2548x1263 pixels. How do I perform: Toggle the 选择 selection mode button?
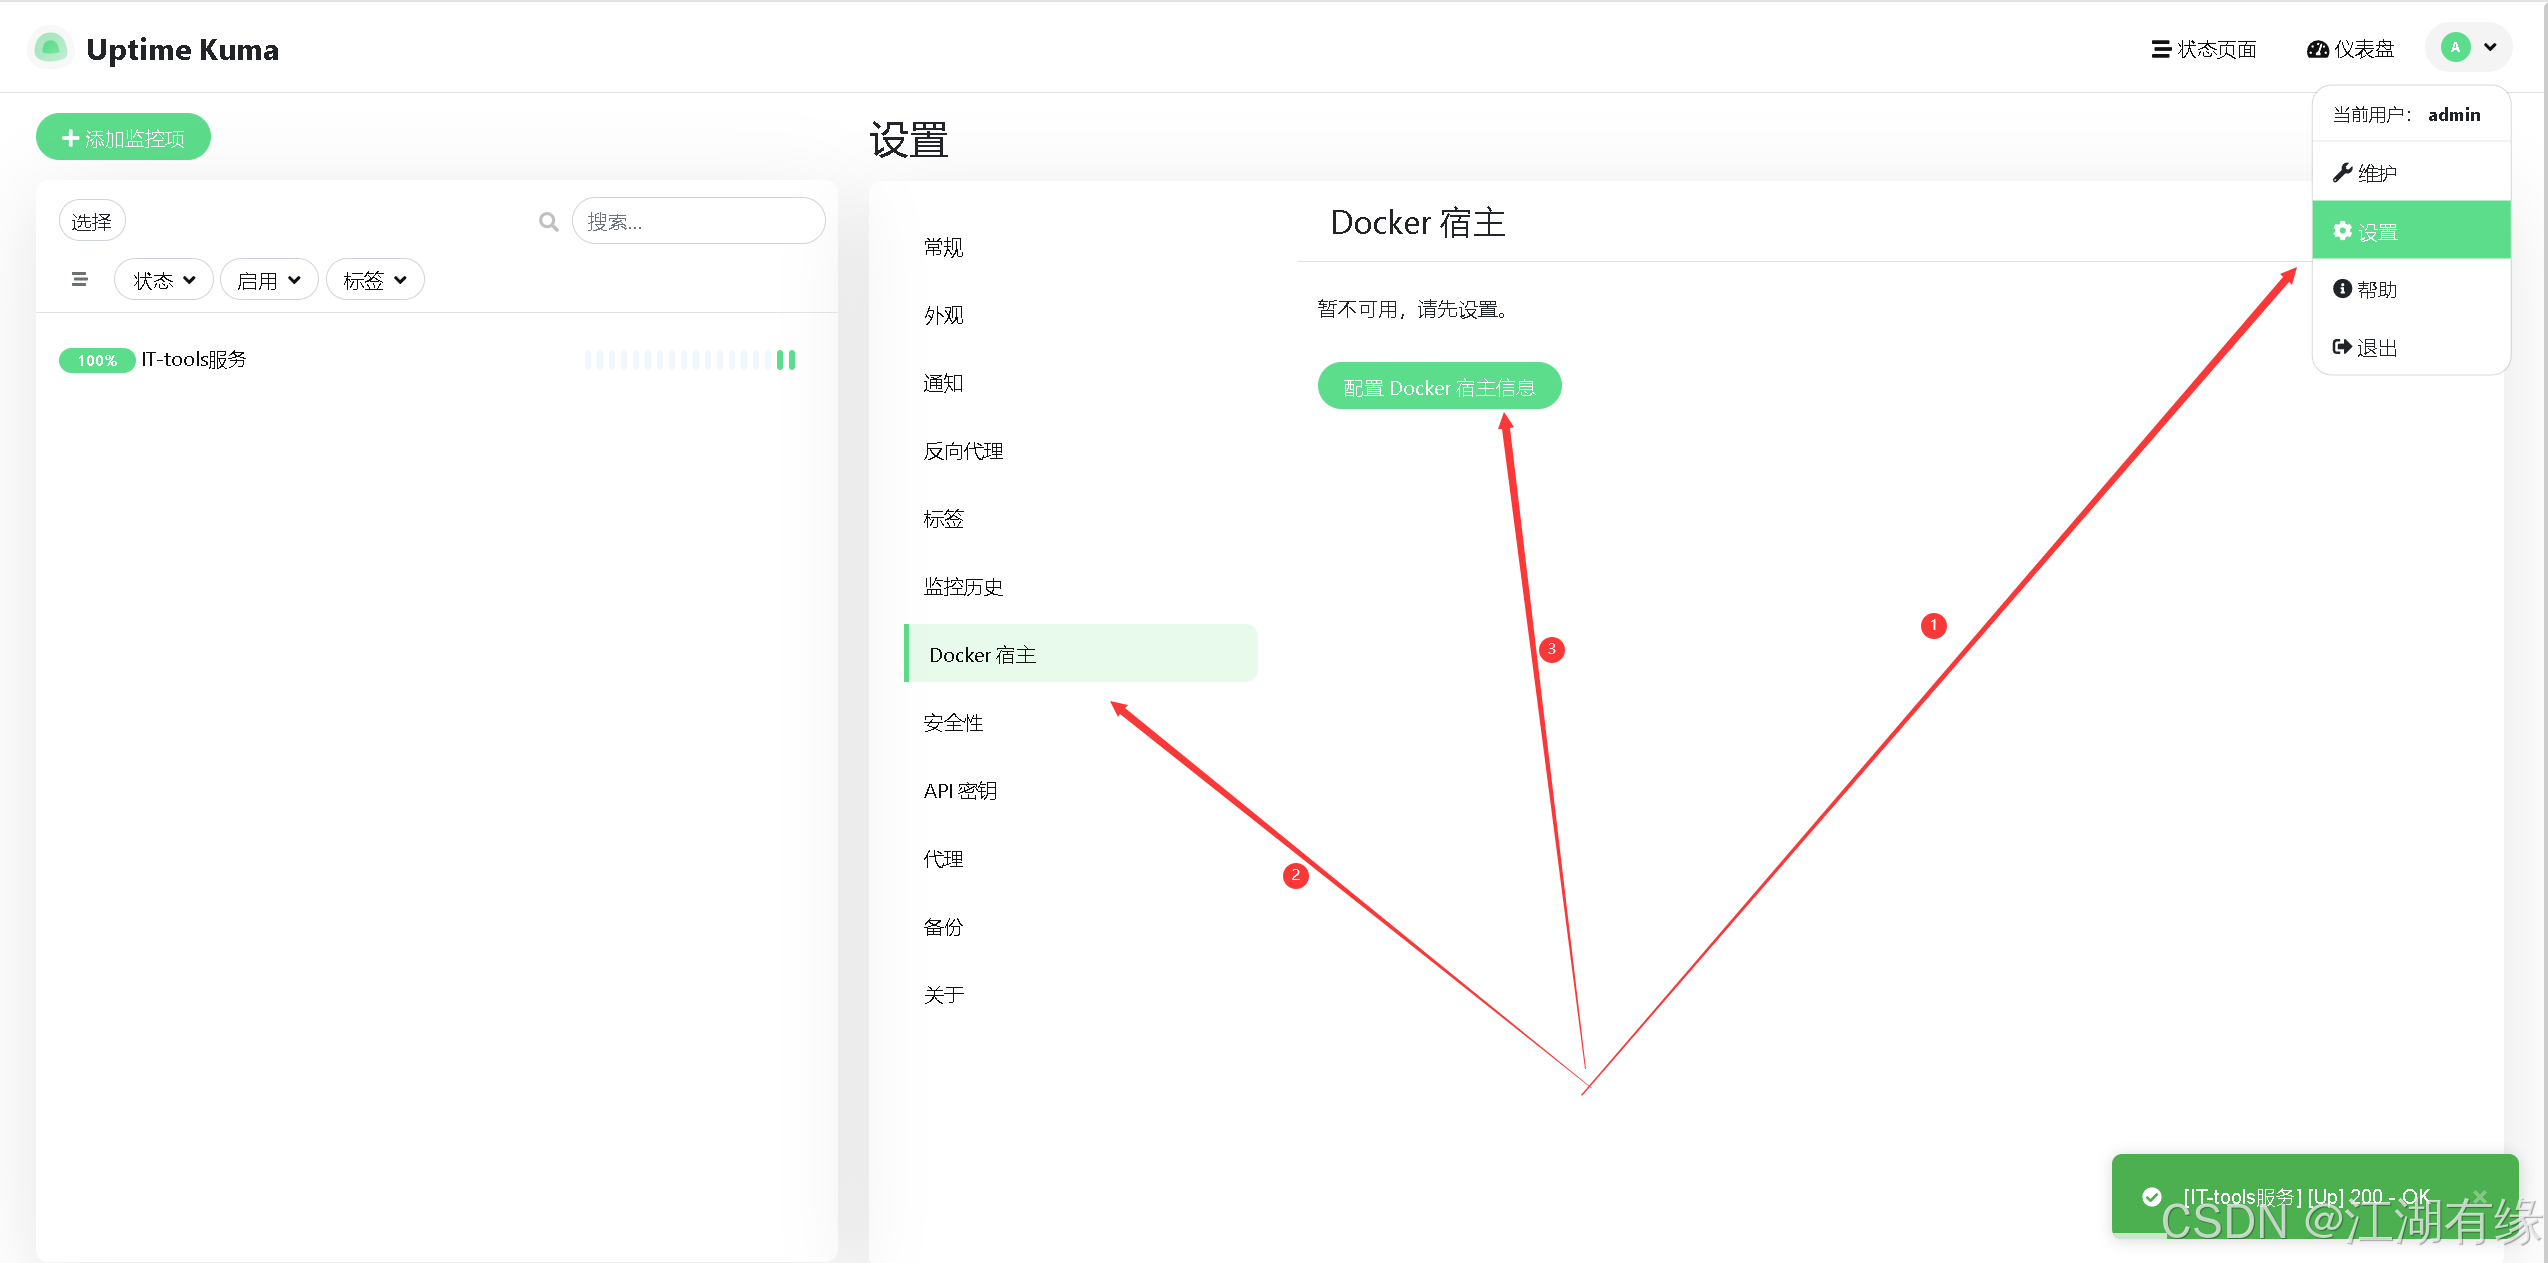(91, 221)
